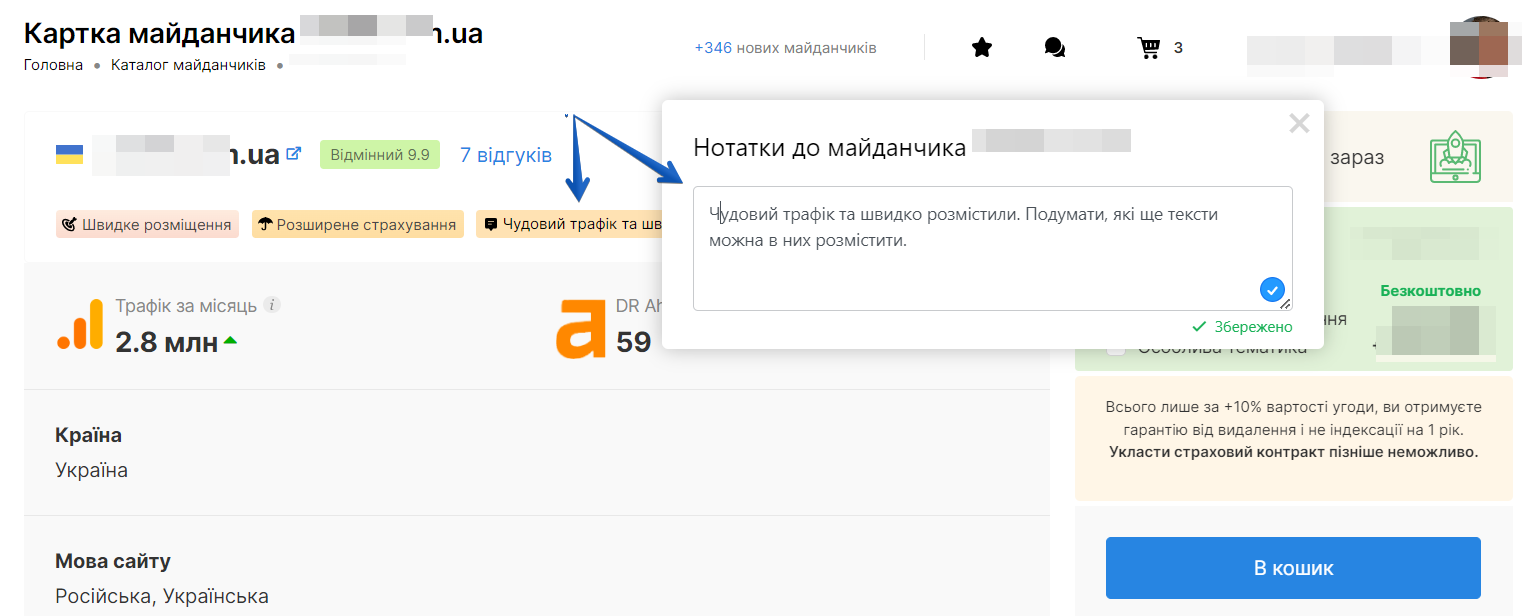Image resolution: width=1539 pixels, height=616 pixels.
Task: Click the external link icon beside the domain
Action: (x=294, y=154)
